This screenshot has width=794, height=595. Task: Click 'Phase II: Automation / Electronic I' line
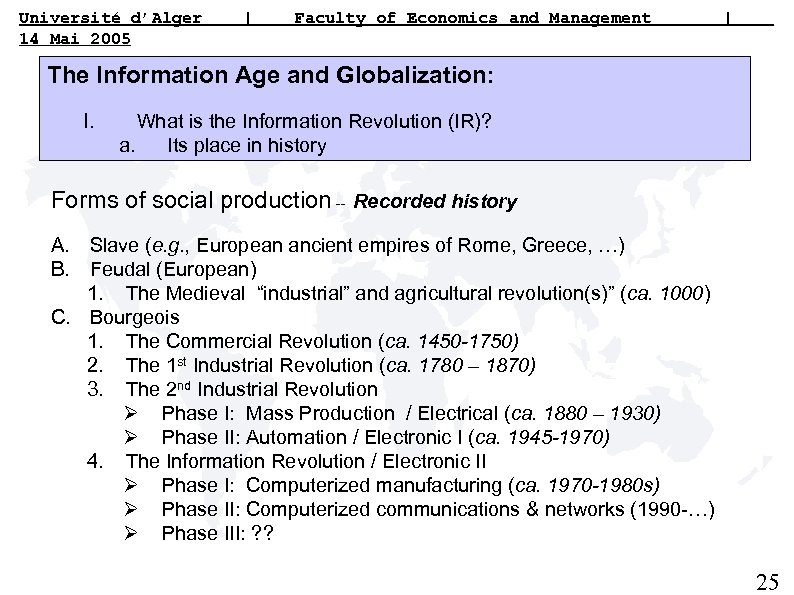(x=385, y=438)
